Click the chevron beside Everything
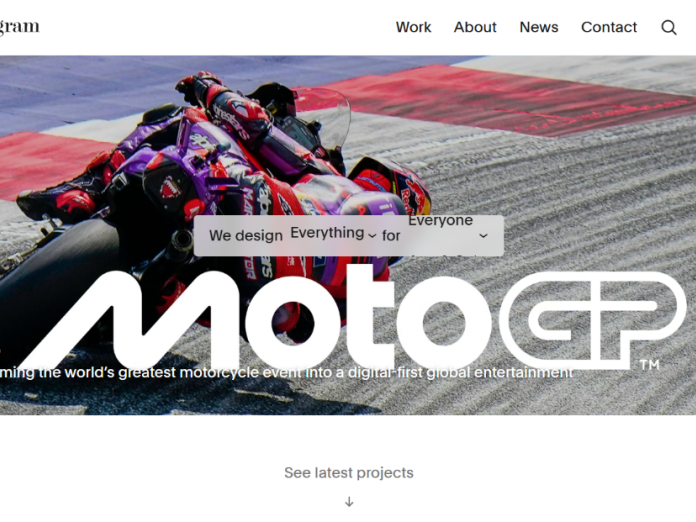 (x=372, y=236)
